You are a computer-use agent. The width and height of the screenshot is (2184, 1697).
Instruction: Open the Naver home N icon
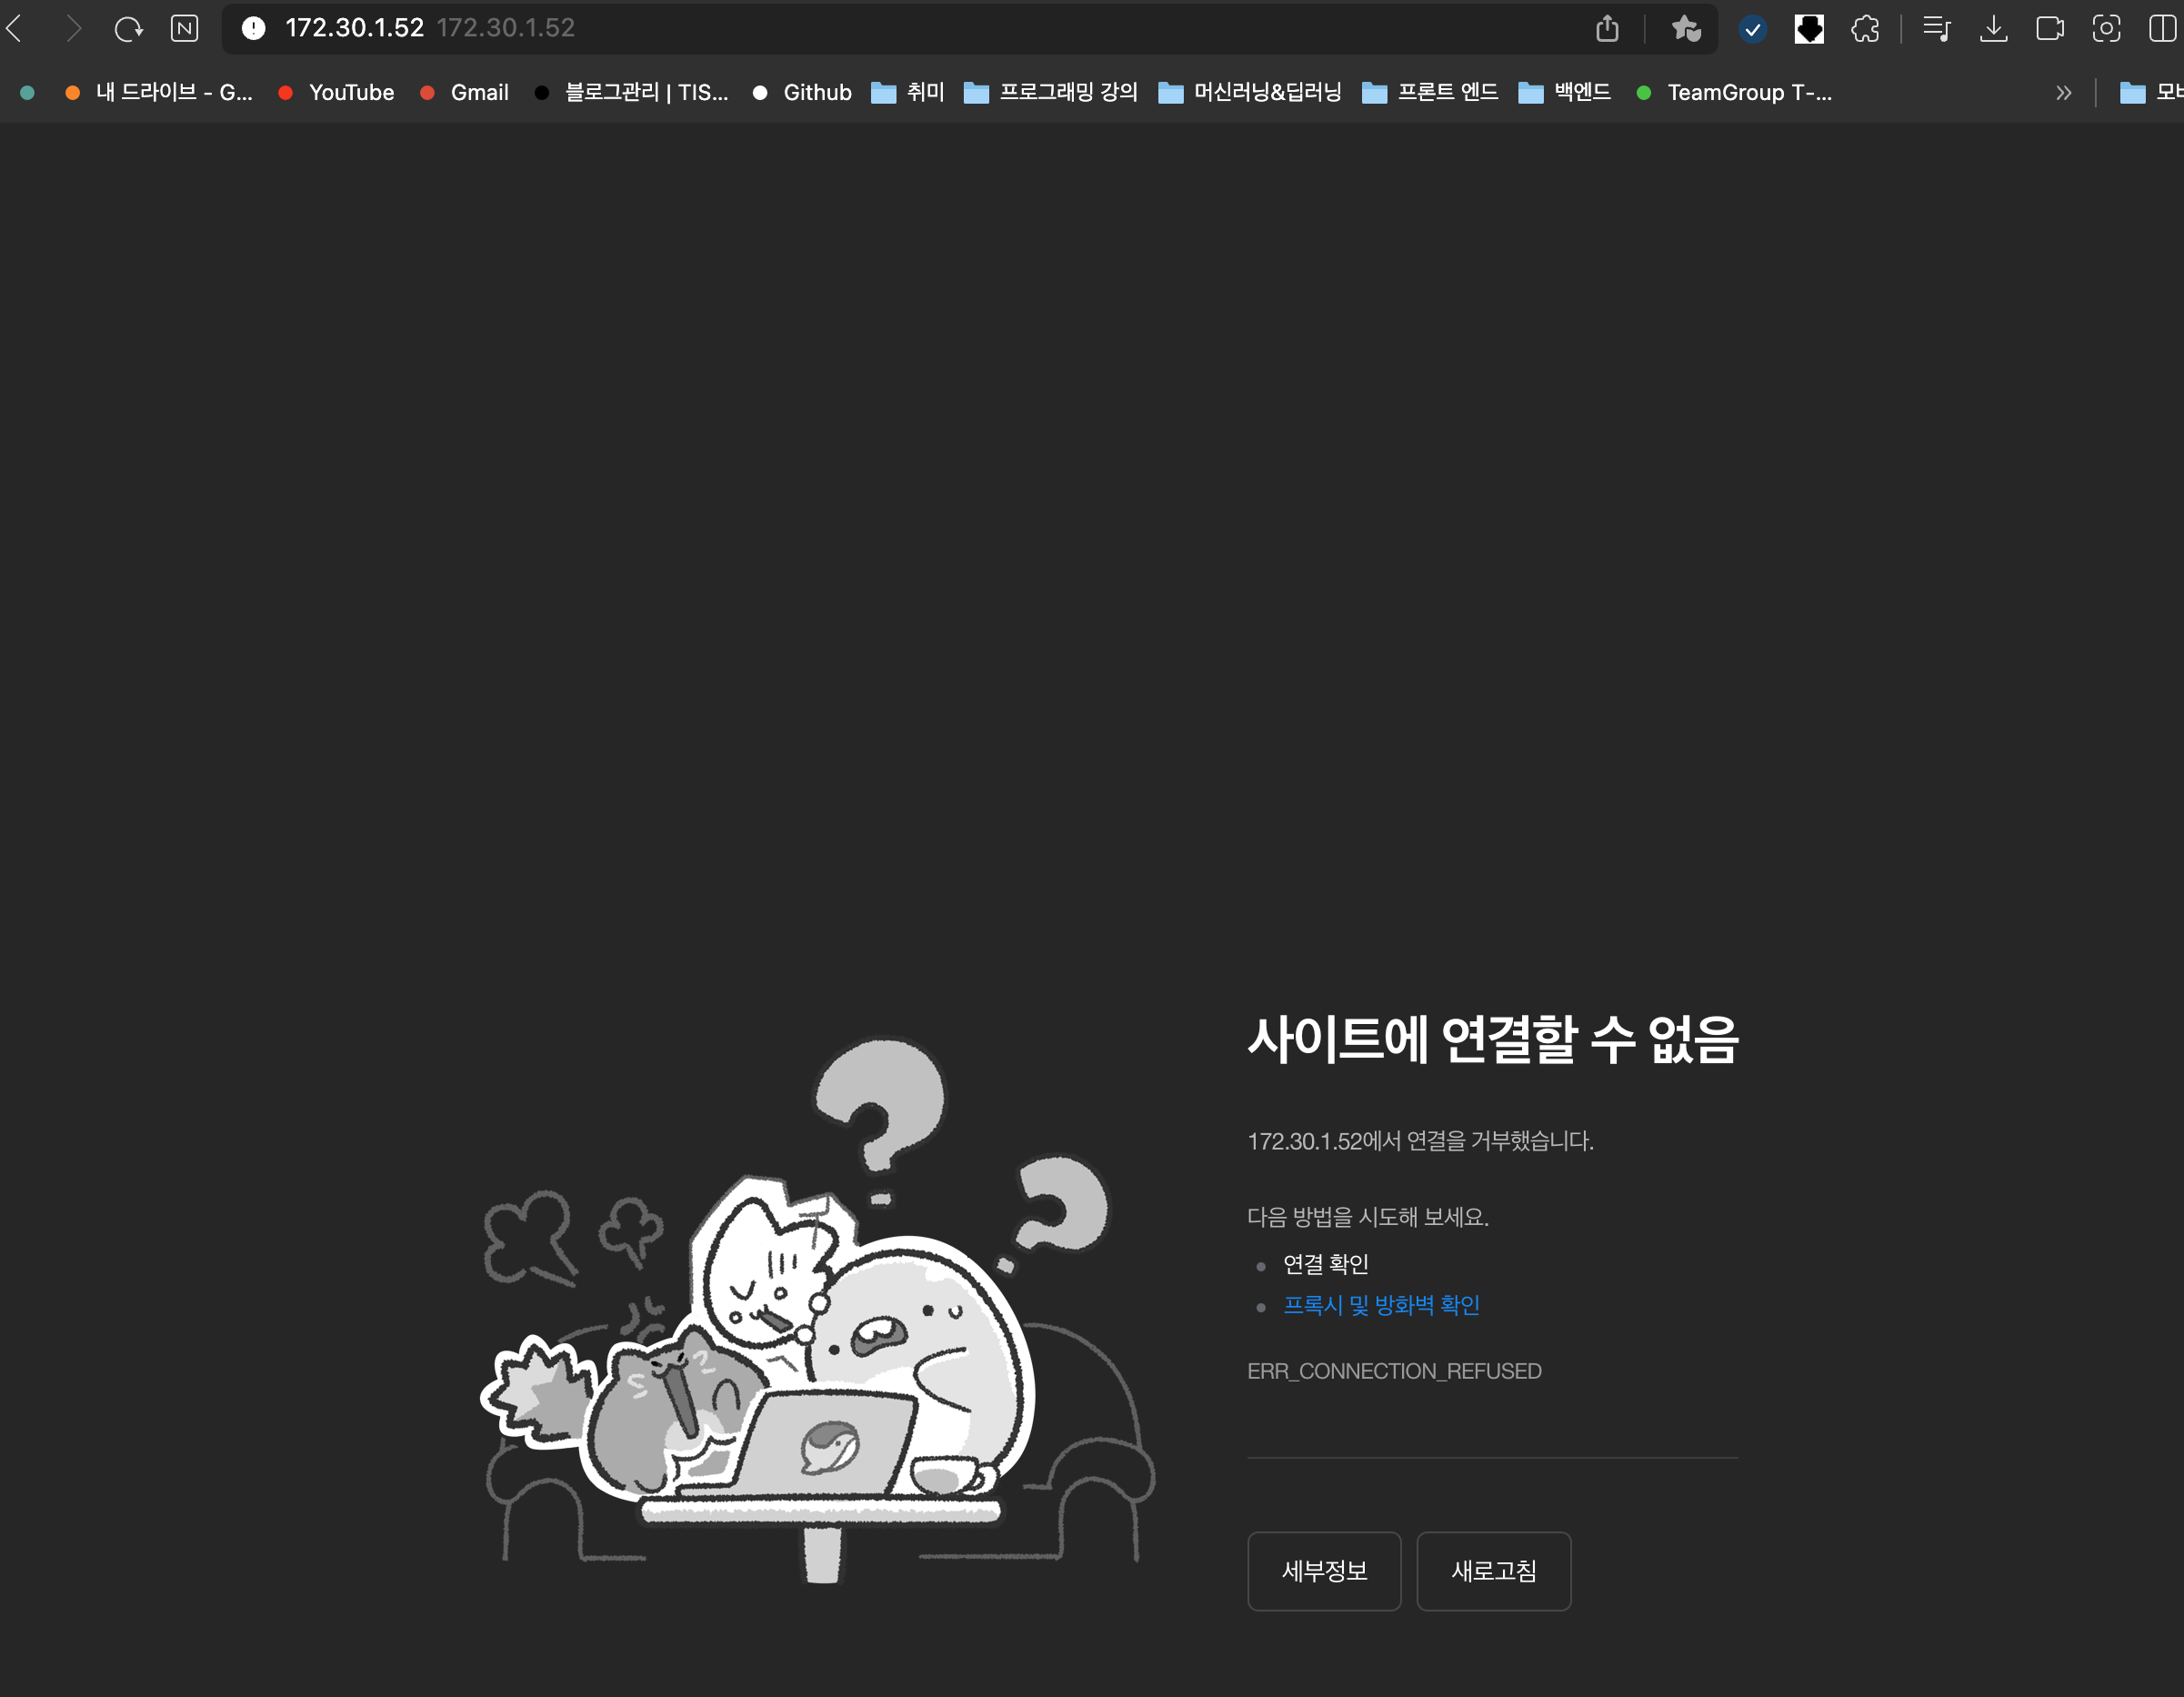(184, 28)
